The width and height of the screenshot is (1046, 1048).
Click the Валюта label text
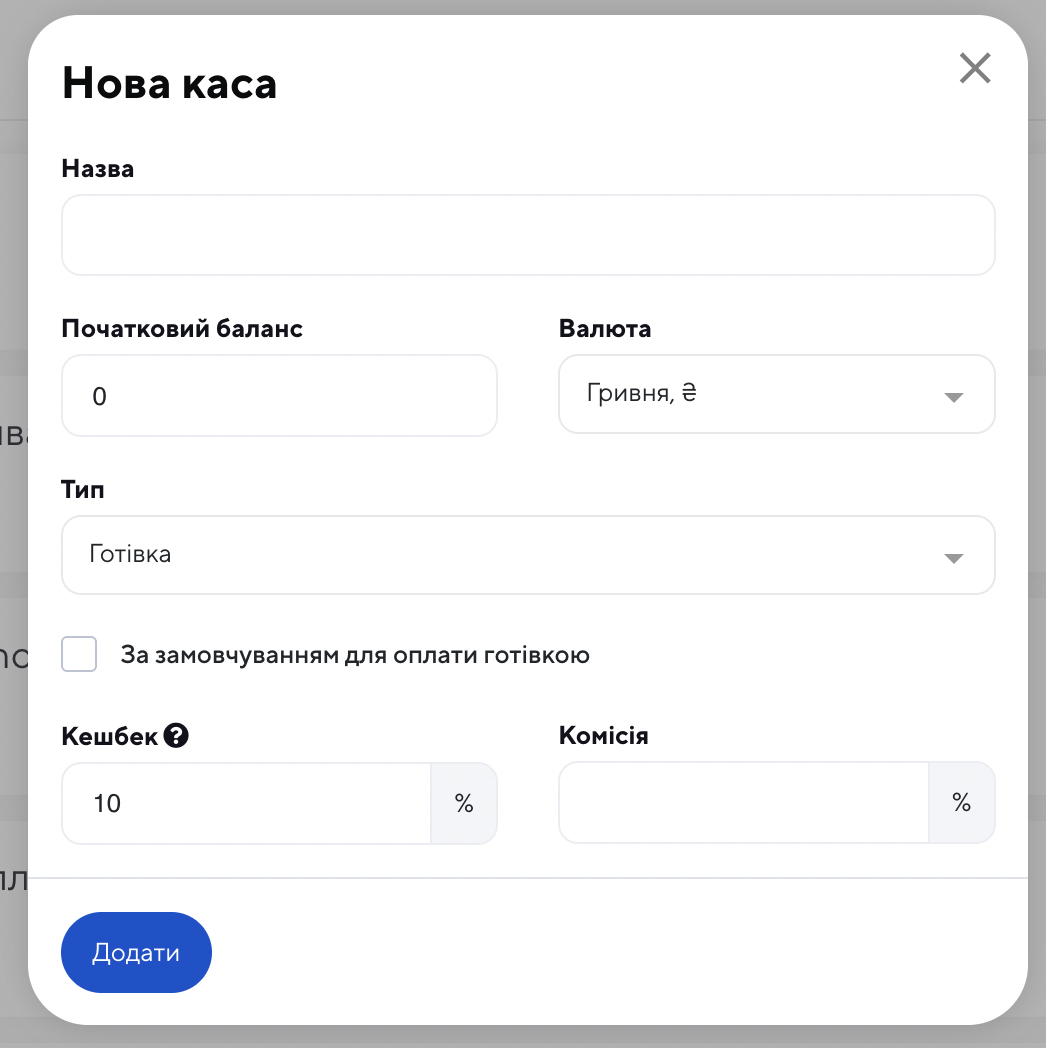coord(605,329)
